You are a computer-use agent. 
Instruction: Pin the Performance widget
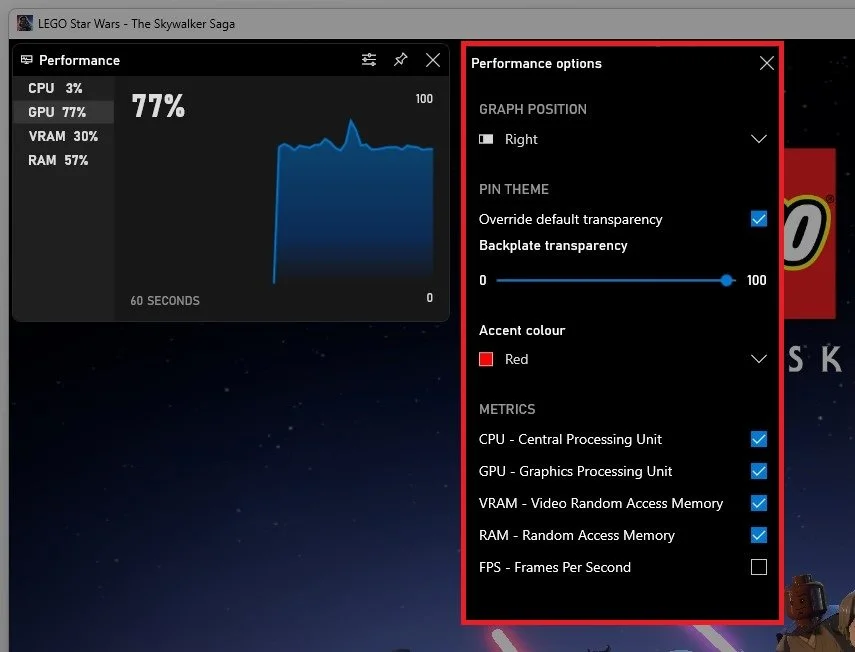tap(401, 59)
